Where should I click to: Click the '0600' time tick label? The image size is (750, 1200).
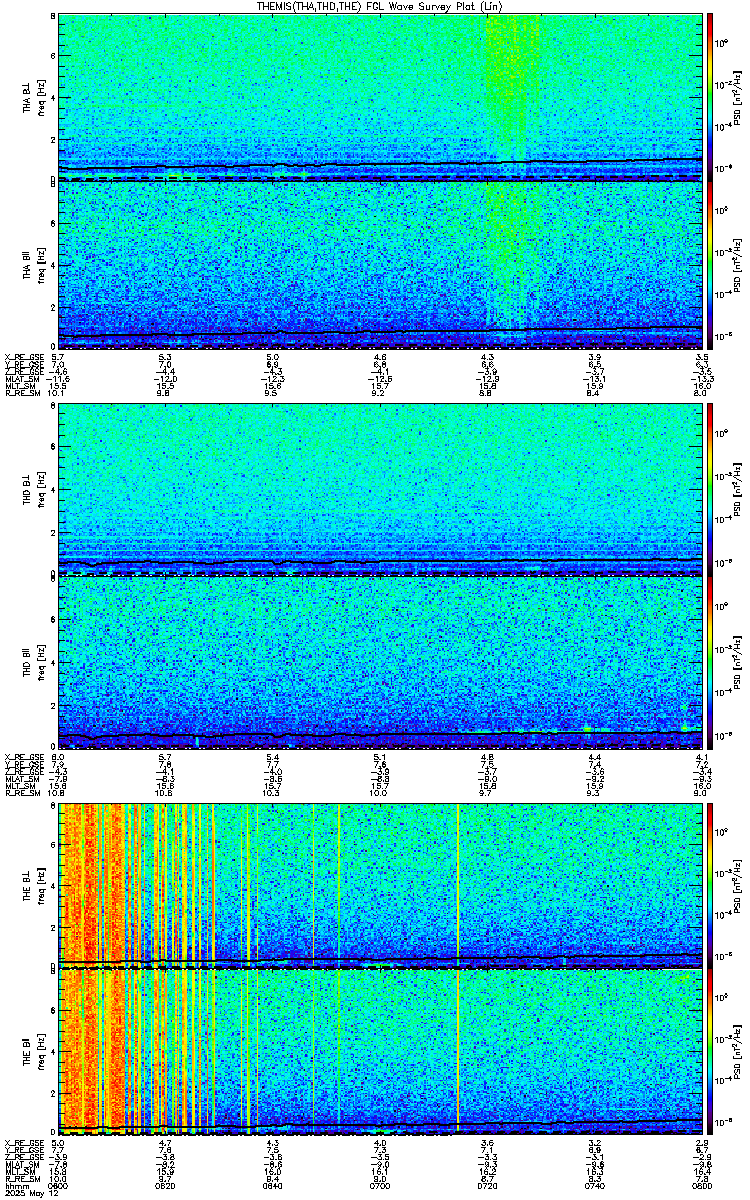58,1186
